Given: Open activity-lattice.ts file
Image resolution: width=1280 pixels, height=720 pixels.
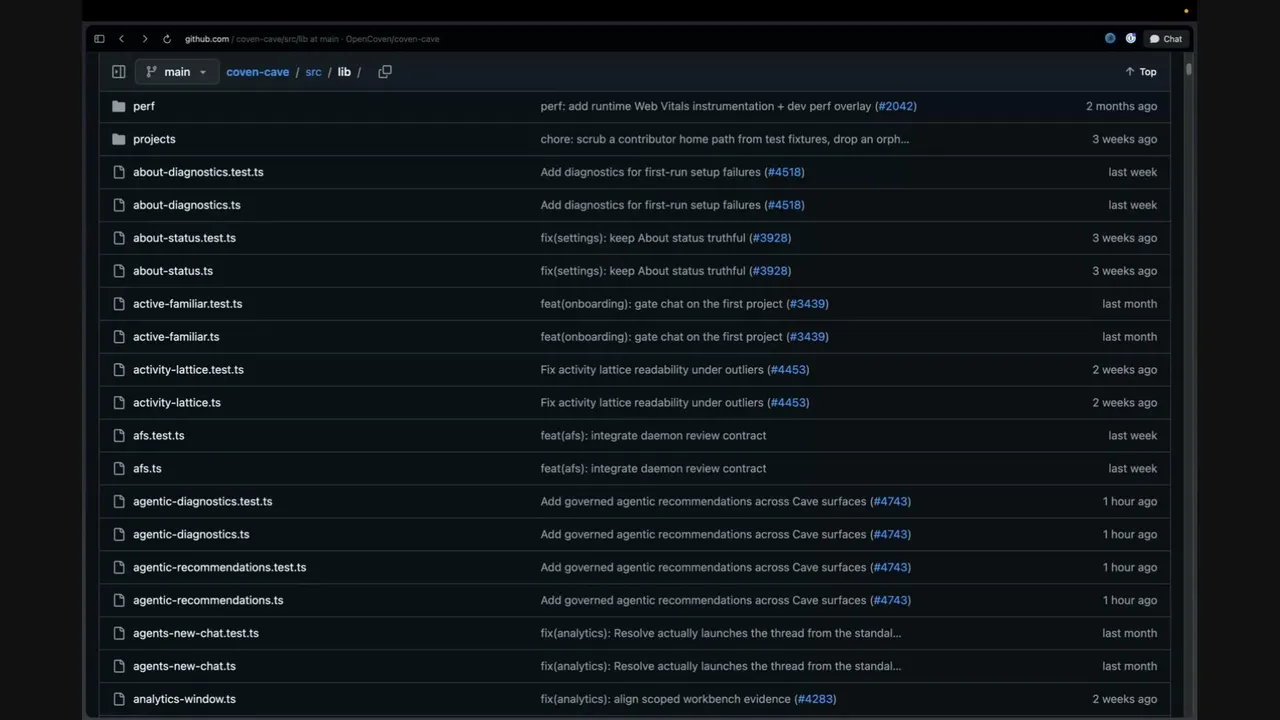Looking at the screenshot, I should [177, 403].
